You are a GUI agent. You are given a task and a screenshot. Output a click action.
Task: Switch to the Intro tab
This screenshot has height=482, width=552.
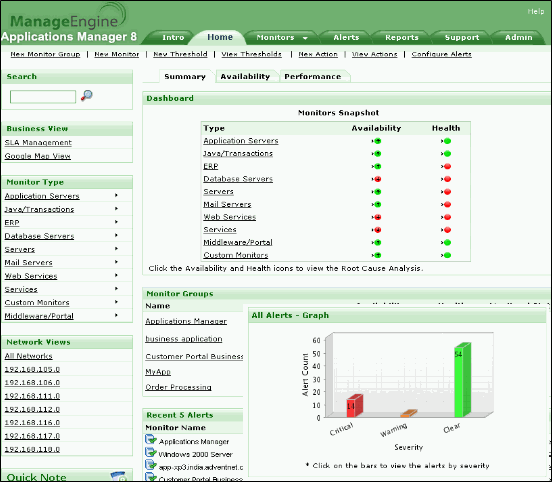click(x=173, y=37)
